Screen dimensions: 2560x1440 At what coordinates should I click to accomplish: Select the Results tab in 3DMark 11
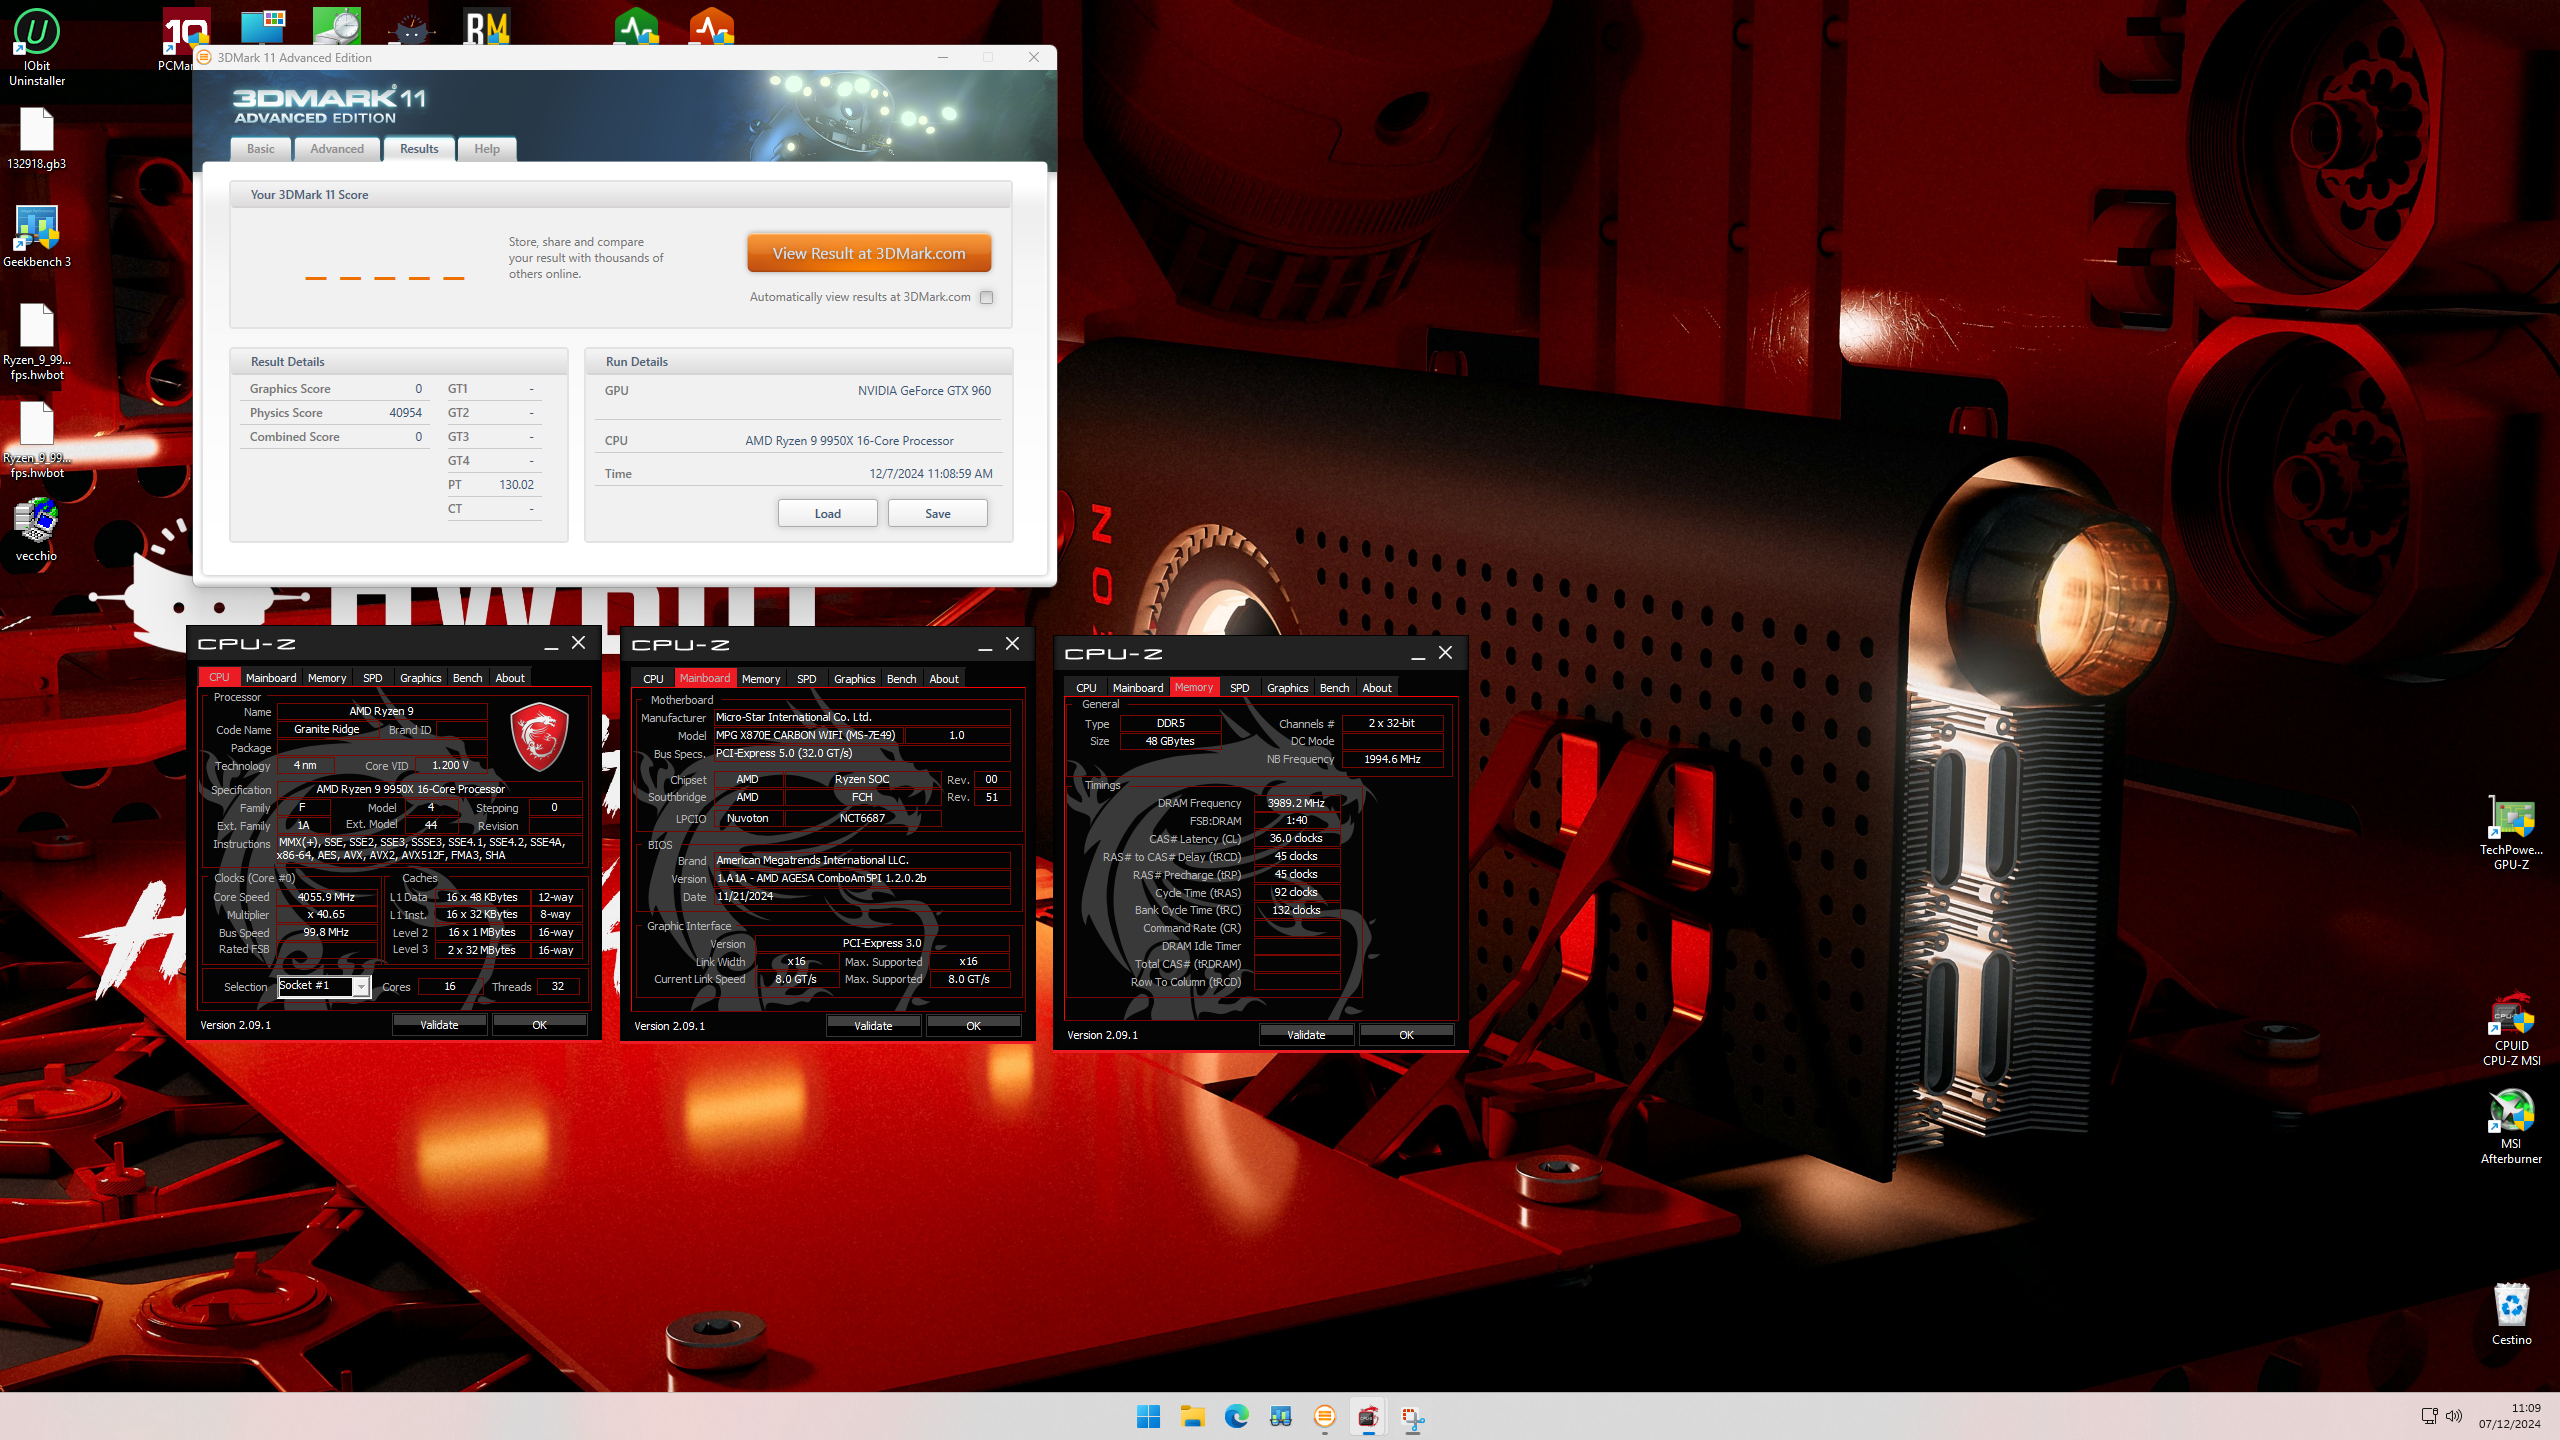pyautogui.click(x=419, y=149)
